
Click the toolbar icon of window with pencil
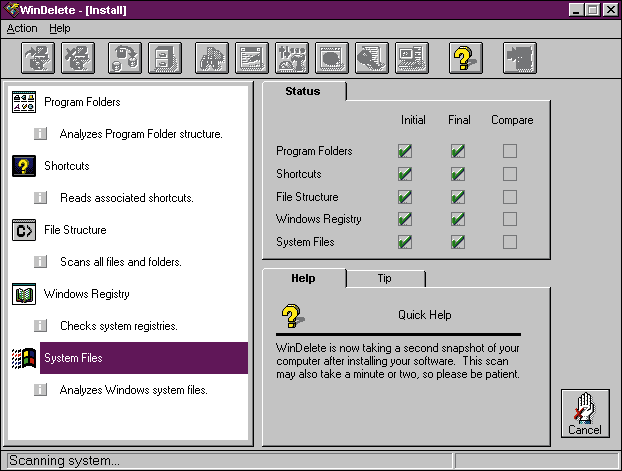[x=252, y=58]
